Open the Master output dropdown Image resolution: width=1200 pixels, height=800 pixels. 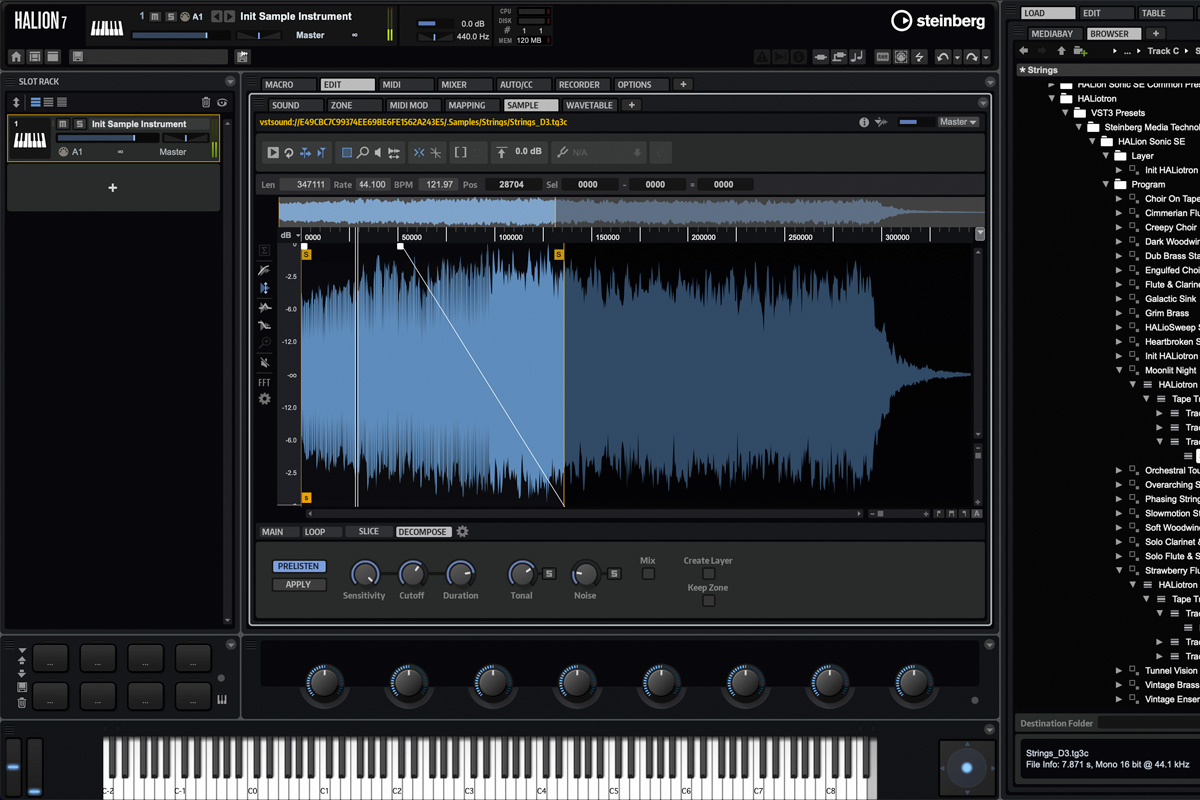point(957,122)
